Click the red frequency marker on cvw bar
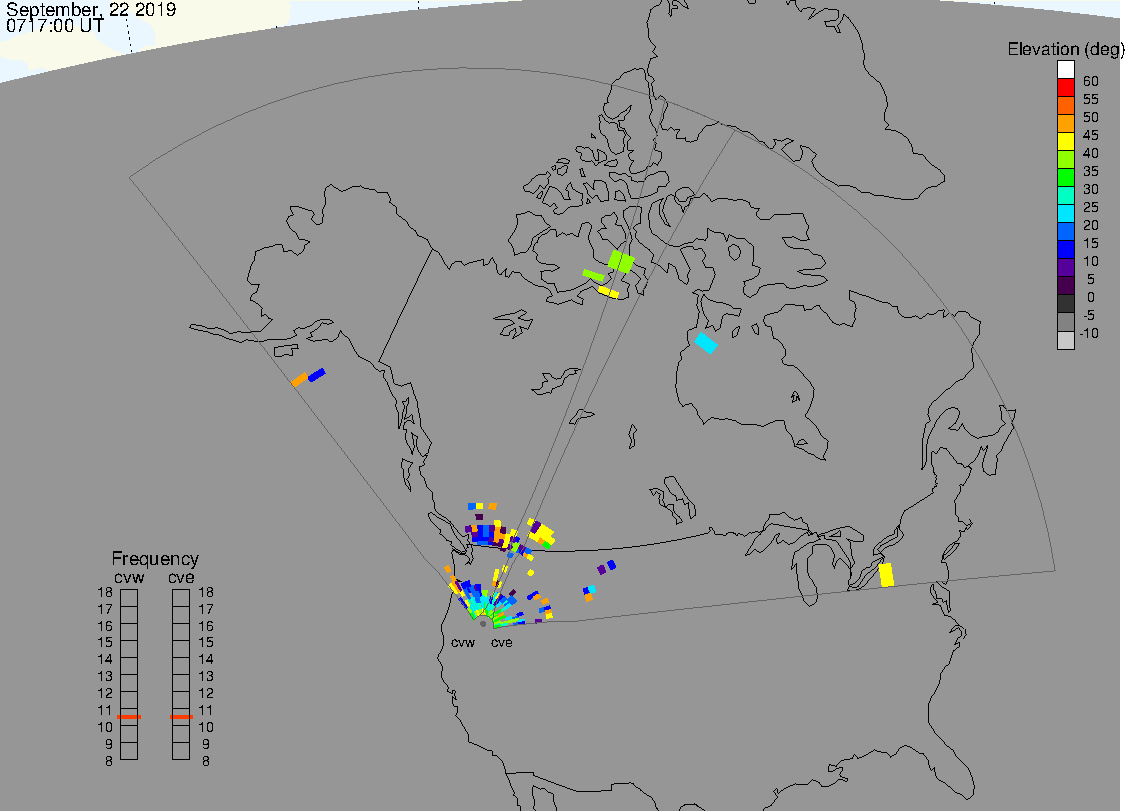 129,716
